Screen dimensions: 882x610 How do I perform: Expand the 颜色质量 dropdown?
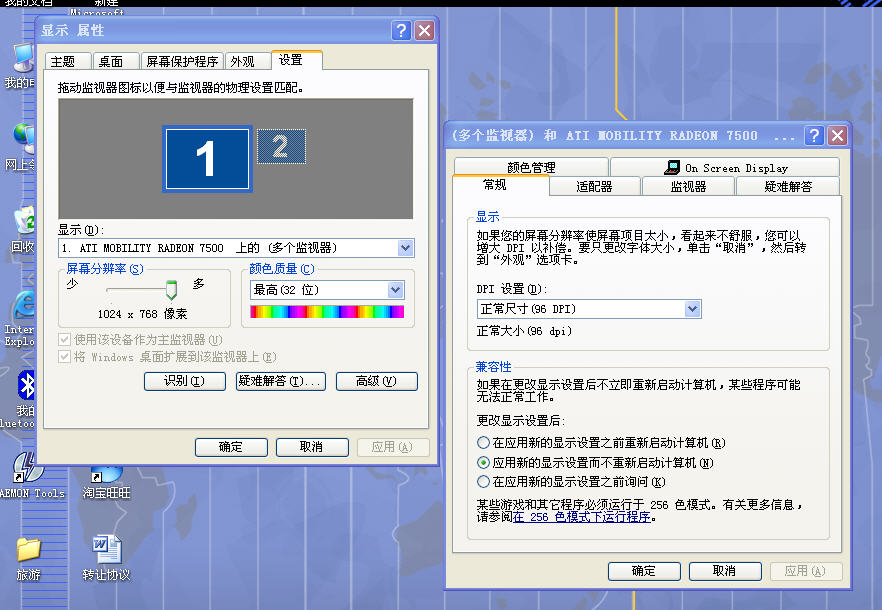pyautogui.click(x=395, y=290)
